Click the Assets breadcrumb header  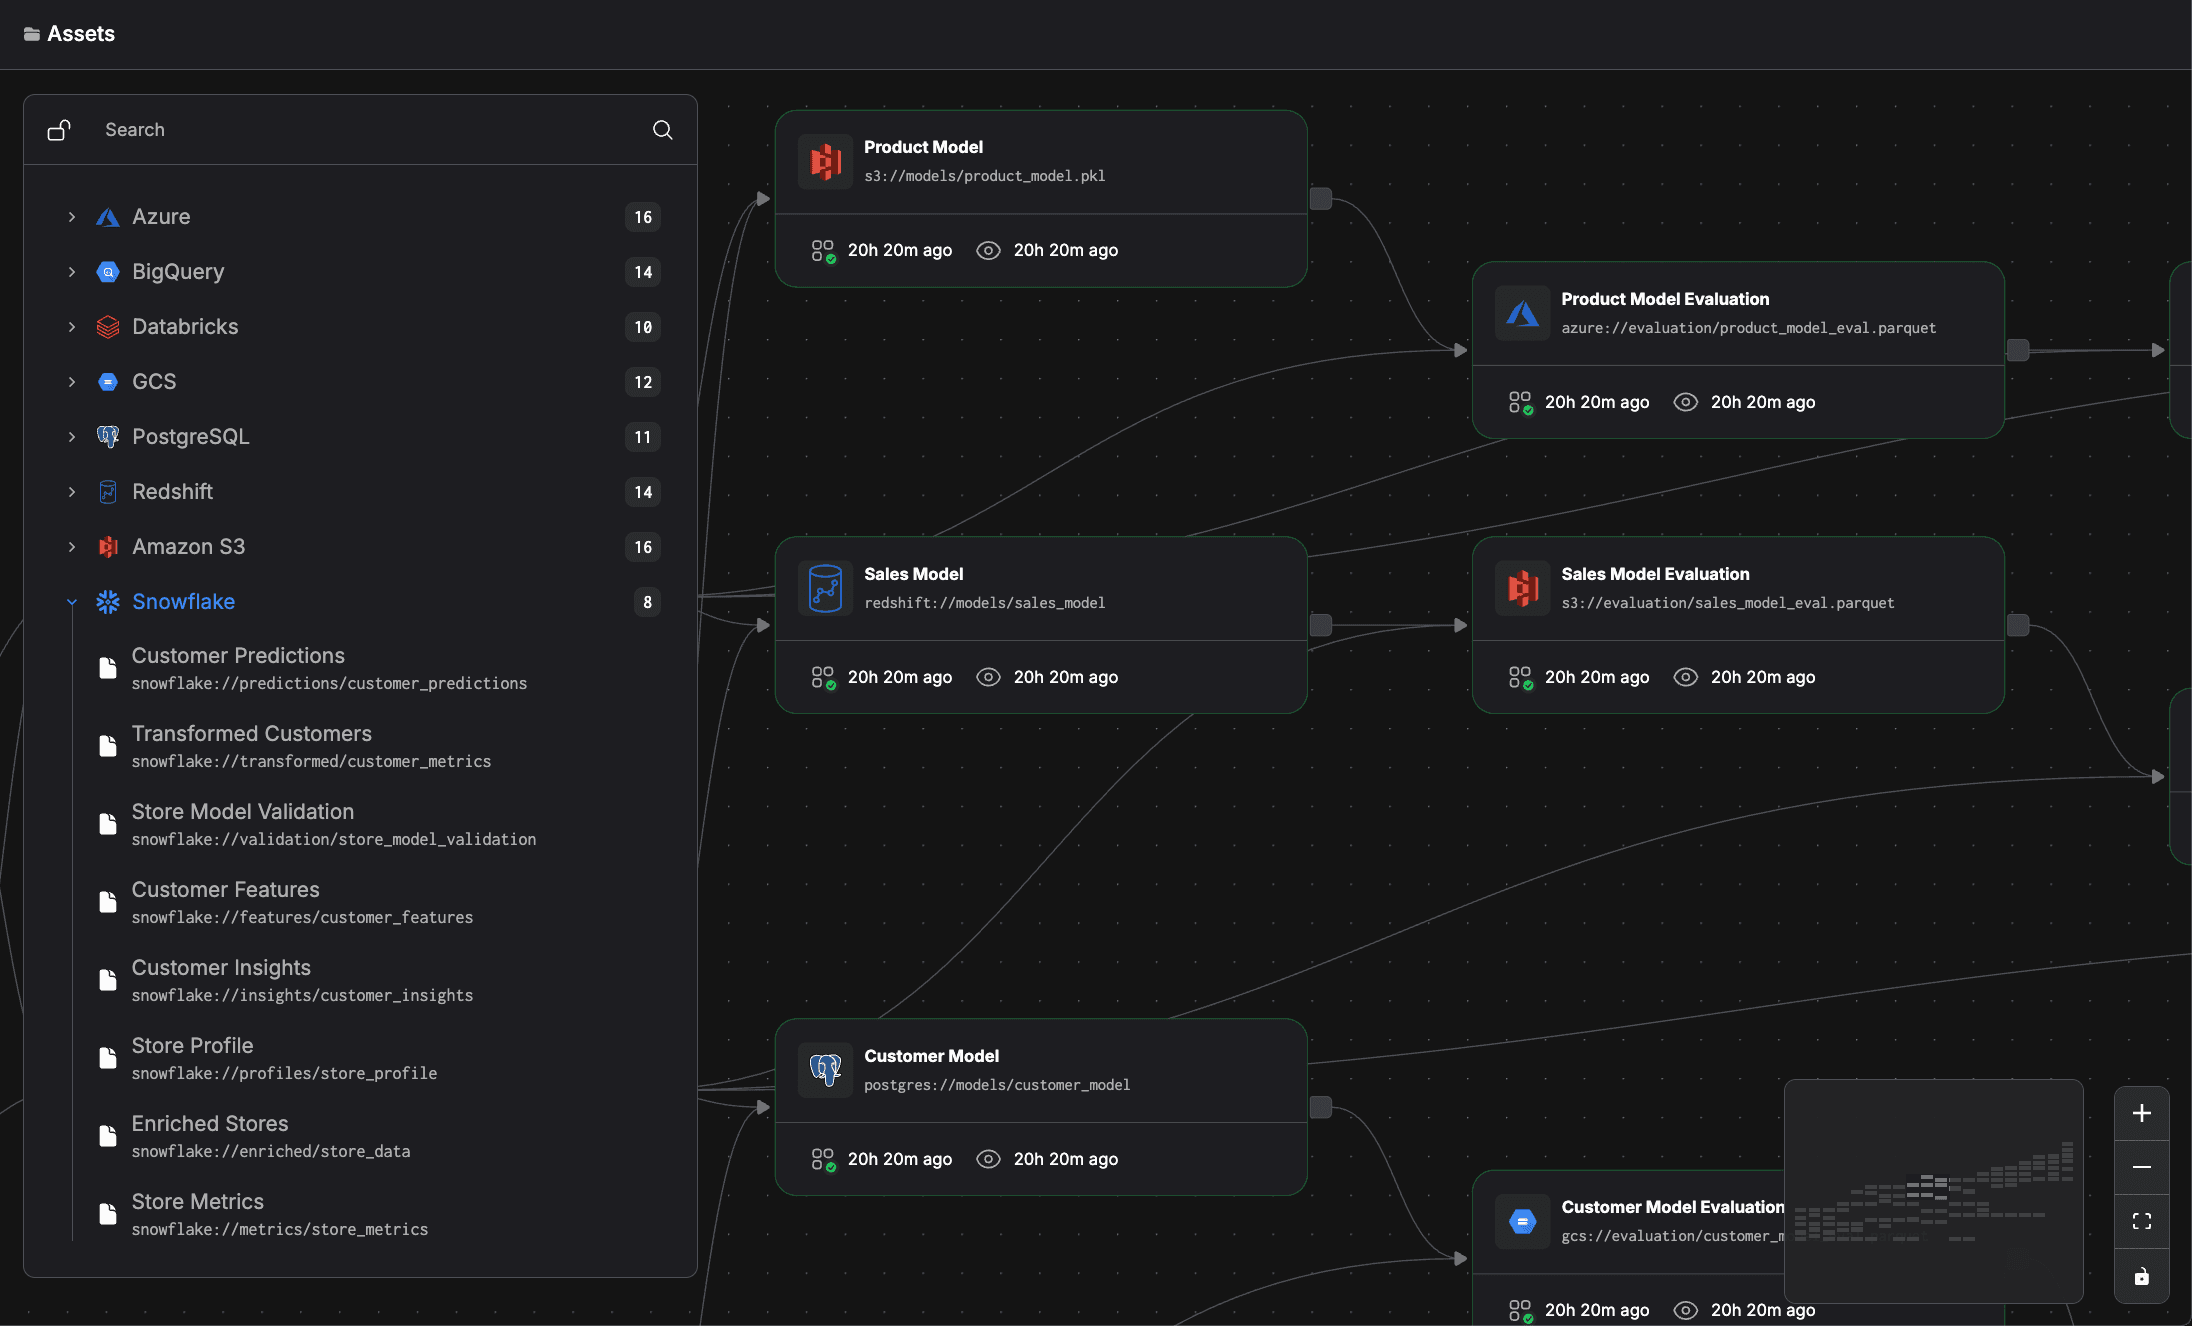(x=80, y=34)
